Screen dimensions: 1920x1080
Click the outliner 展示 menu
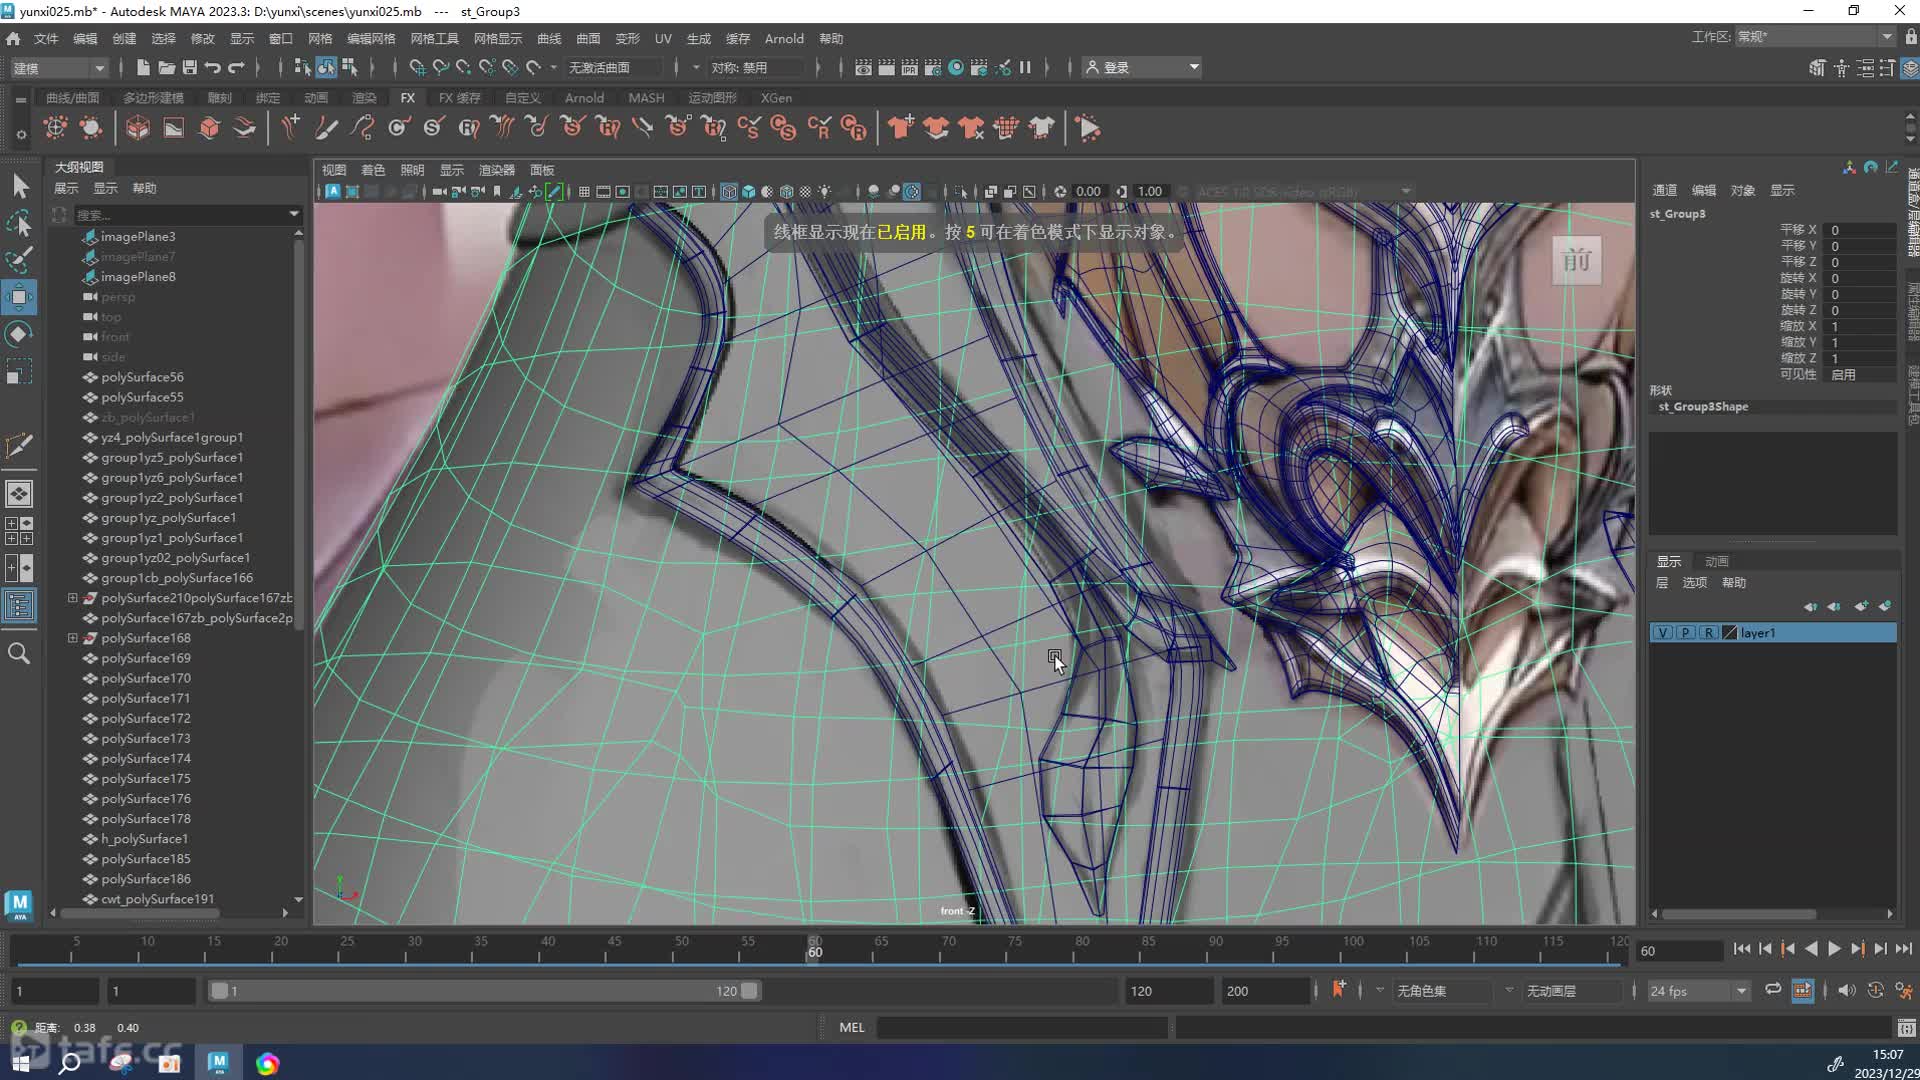[x=66, y=188]
